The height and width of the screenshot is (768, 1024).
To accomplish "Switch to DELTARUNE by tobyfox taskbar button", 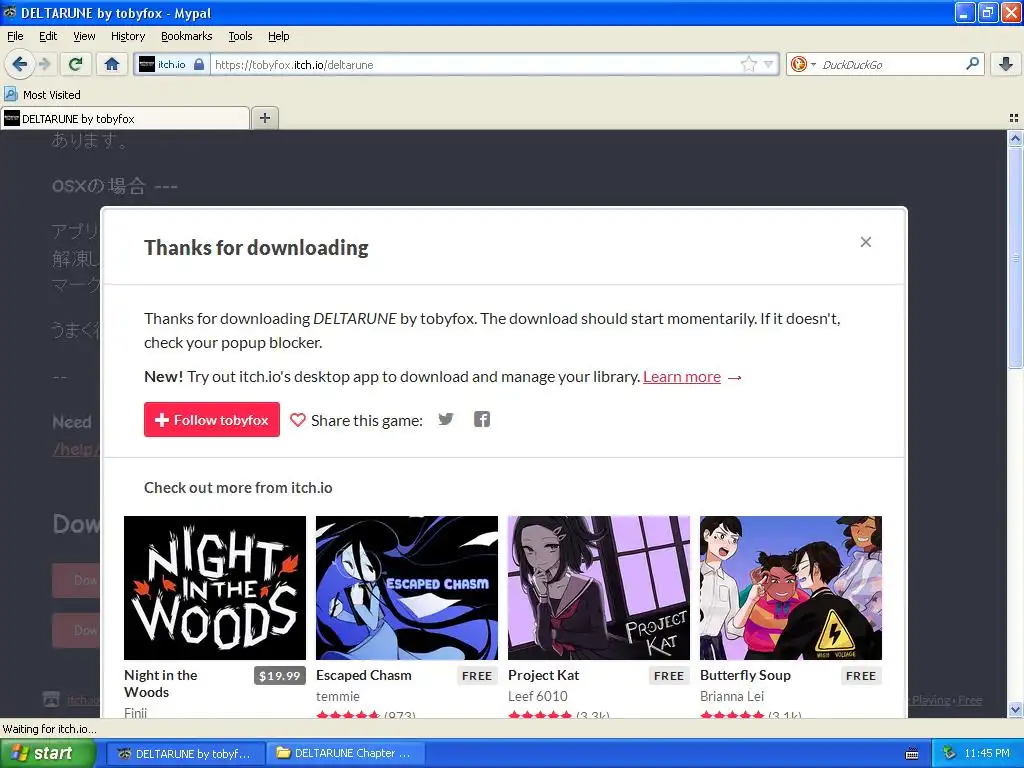I will point(185,754).
